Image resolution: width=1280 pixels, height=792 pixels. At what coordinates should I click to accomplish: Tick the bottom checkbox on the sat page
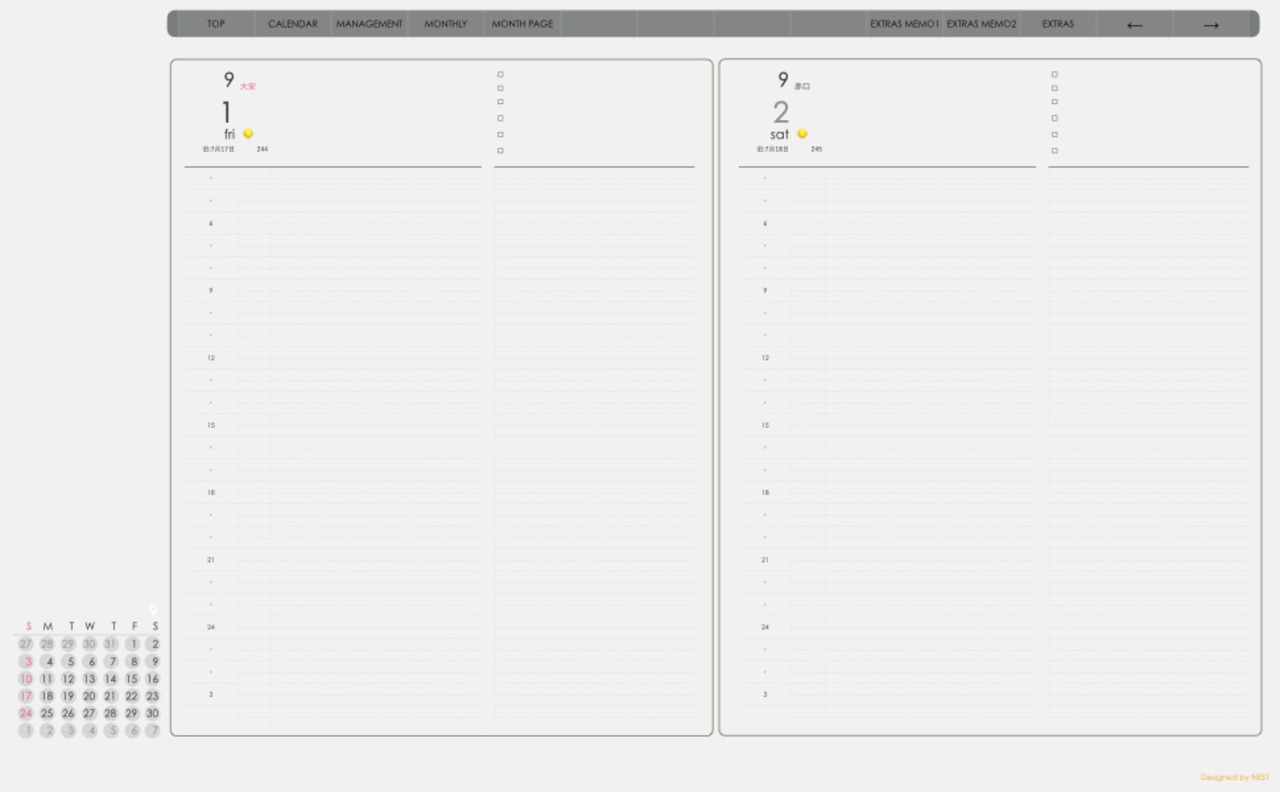pyautogui.click(x=1054, y=151)
